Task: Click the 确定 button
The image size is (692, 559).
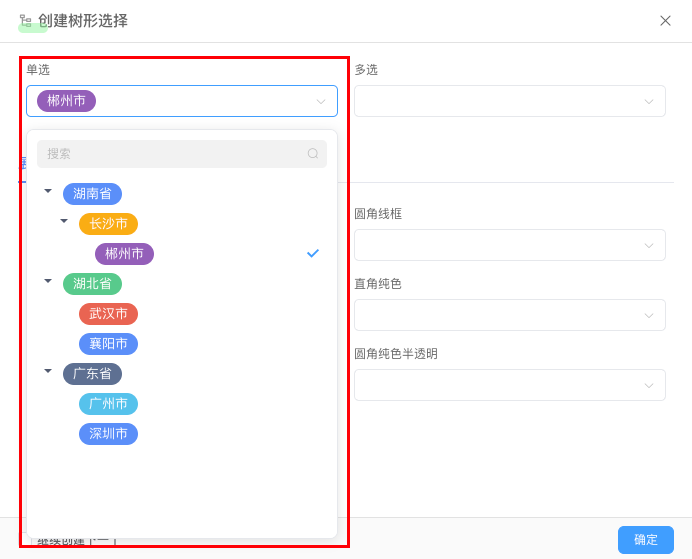Action: pyautogui.click(x=645, y=540)
